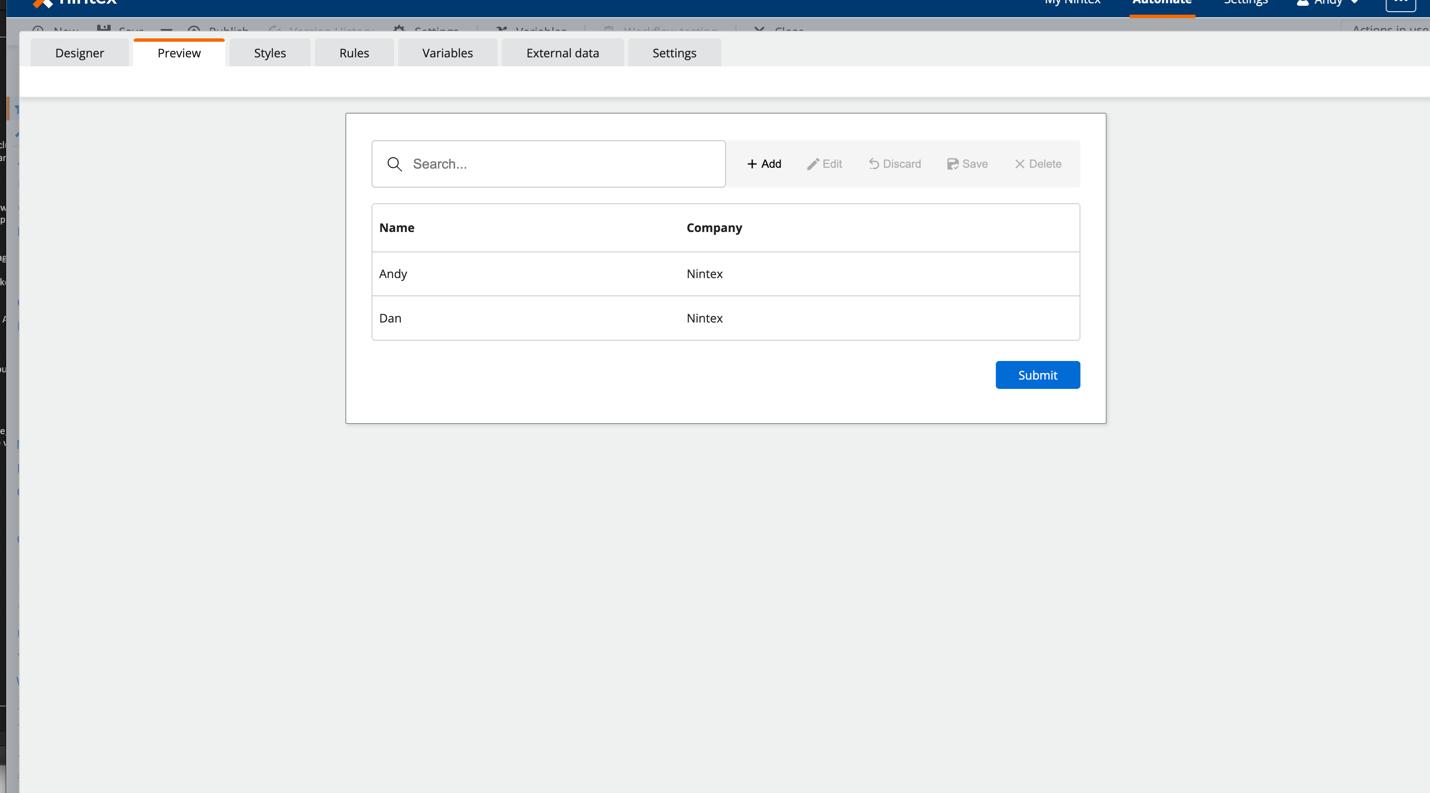Click inside the Search input field
This screenshot has height=793, width=1430.
548,163
